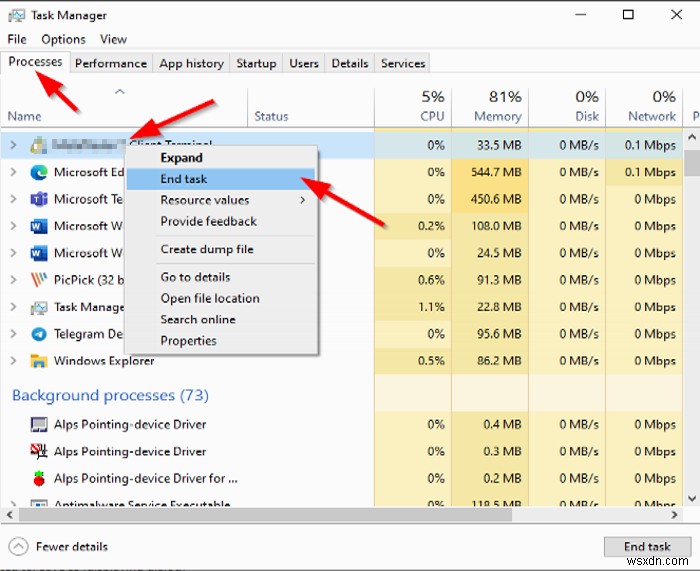
Task: Click the Background processes (73) heading
Action: [110, 395]
